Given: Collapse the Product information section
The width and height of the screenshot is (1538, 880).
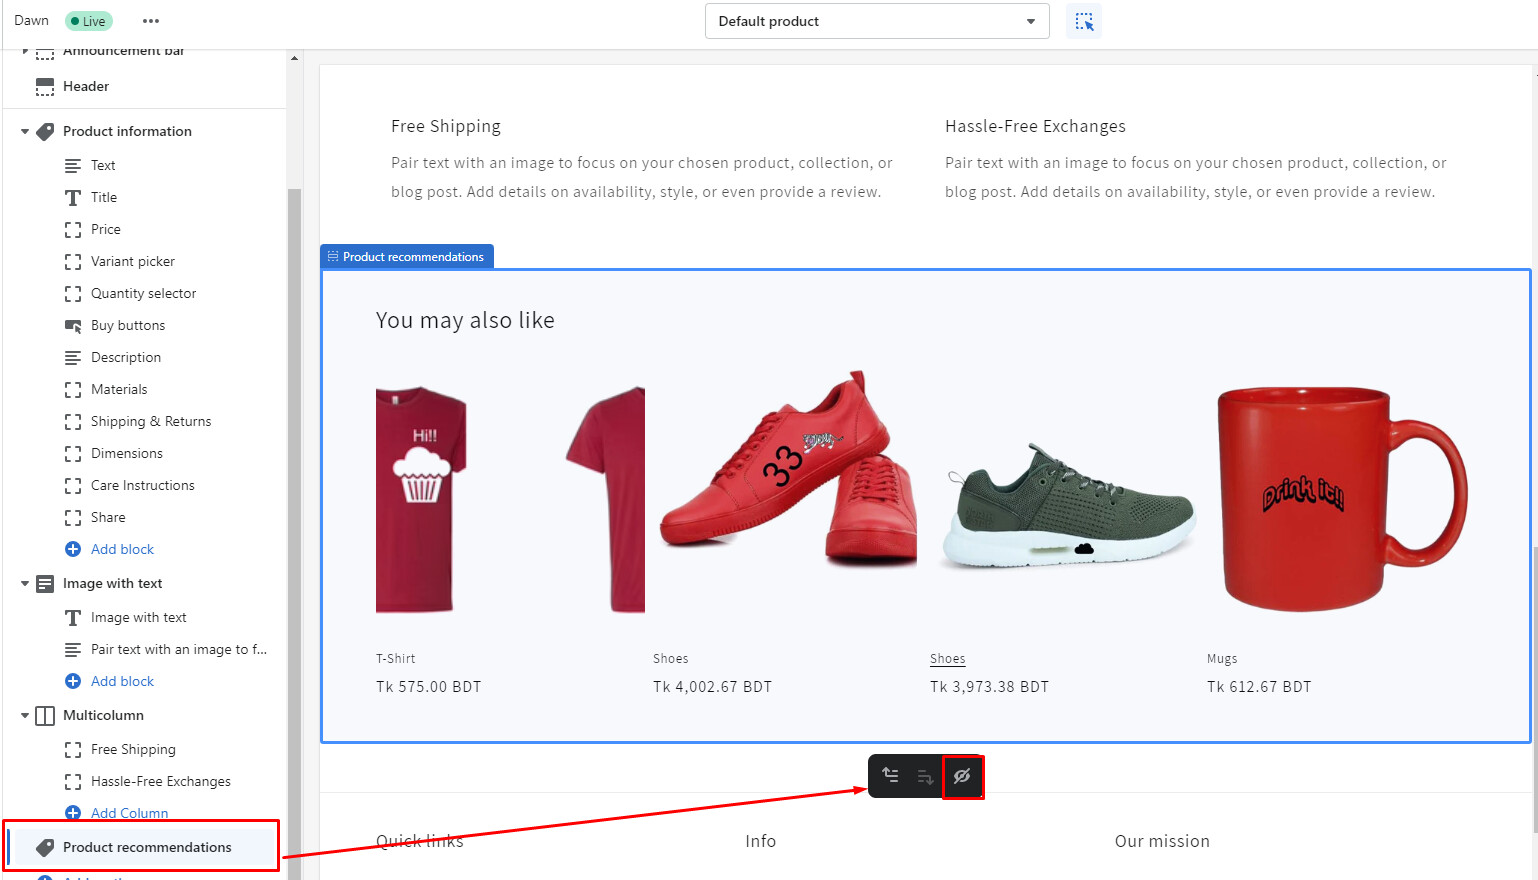Looking at the screenshot, I should tap(25, 131).
